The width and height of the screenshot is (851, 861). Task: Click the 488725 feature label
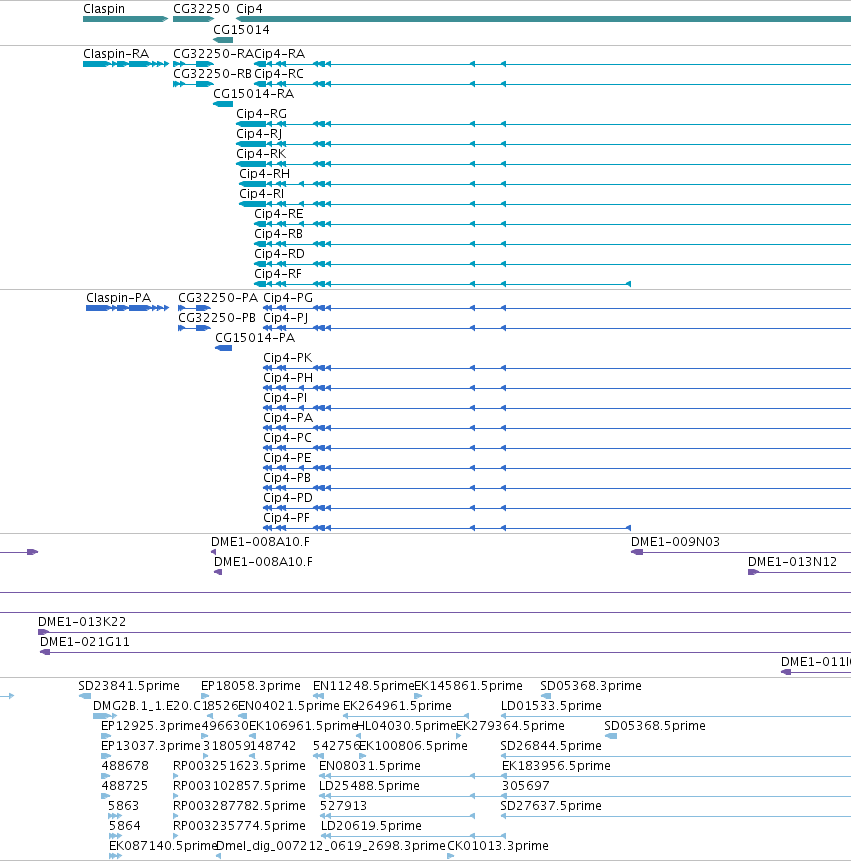[x=125, y=786]
